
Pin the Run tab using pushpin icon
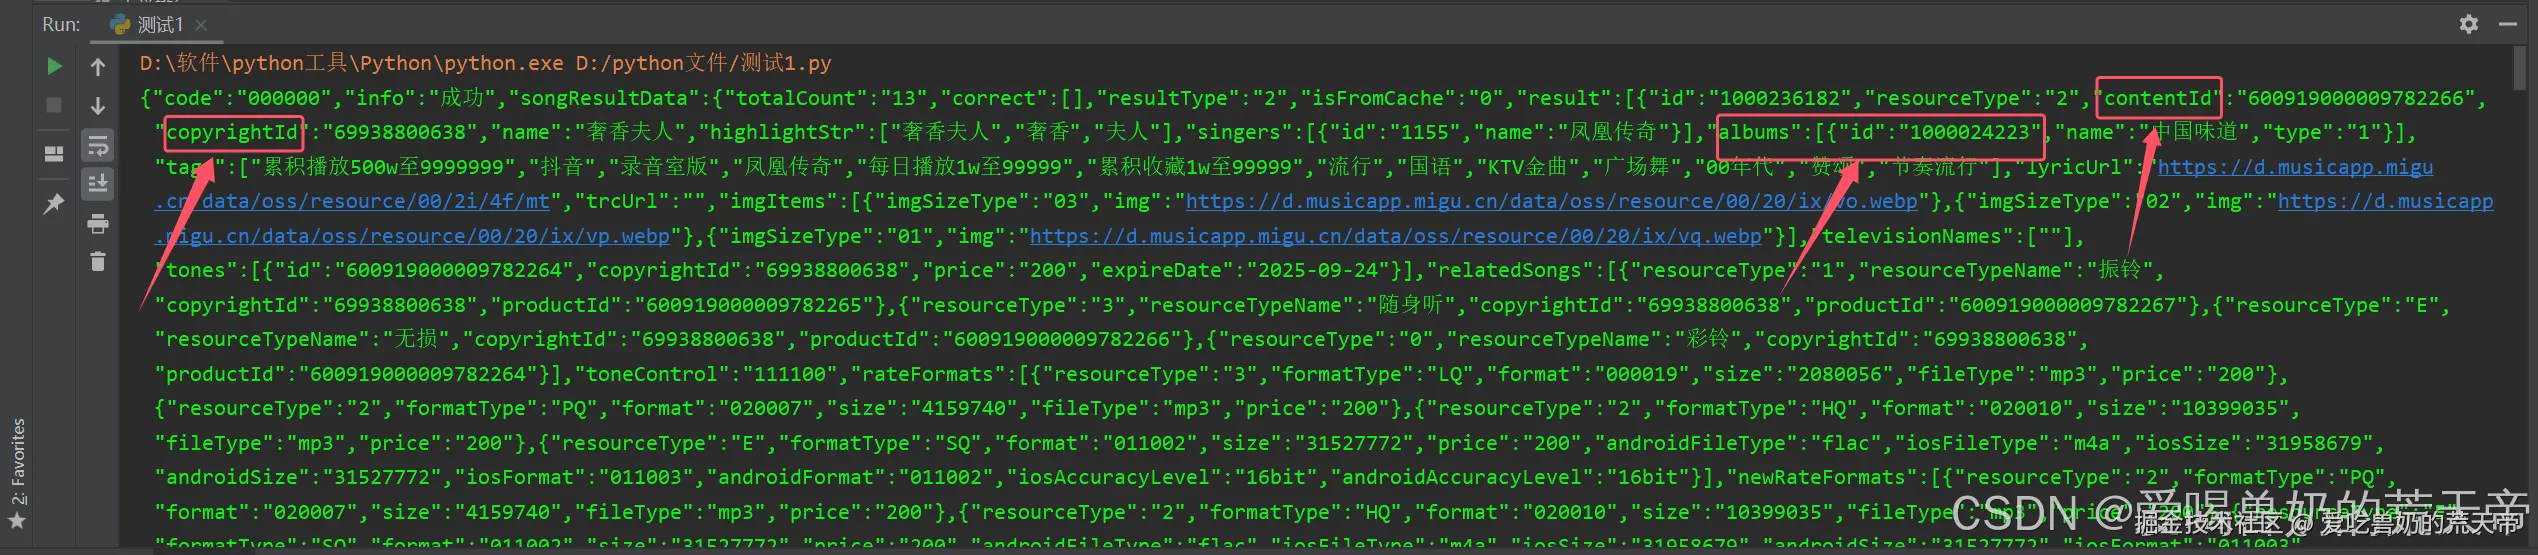coord(55,203)
